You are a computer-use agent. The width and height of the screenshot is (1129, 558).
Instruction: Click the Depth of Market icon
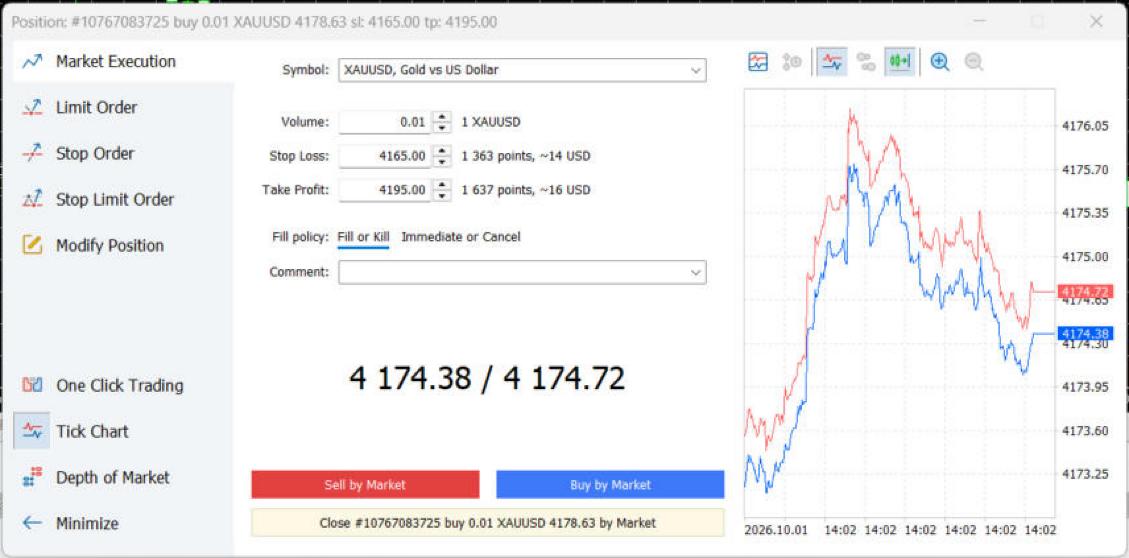(x=30, y=477)
